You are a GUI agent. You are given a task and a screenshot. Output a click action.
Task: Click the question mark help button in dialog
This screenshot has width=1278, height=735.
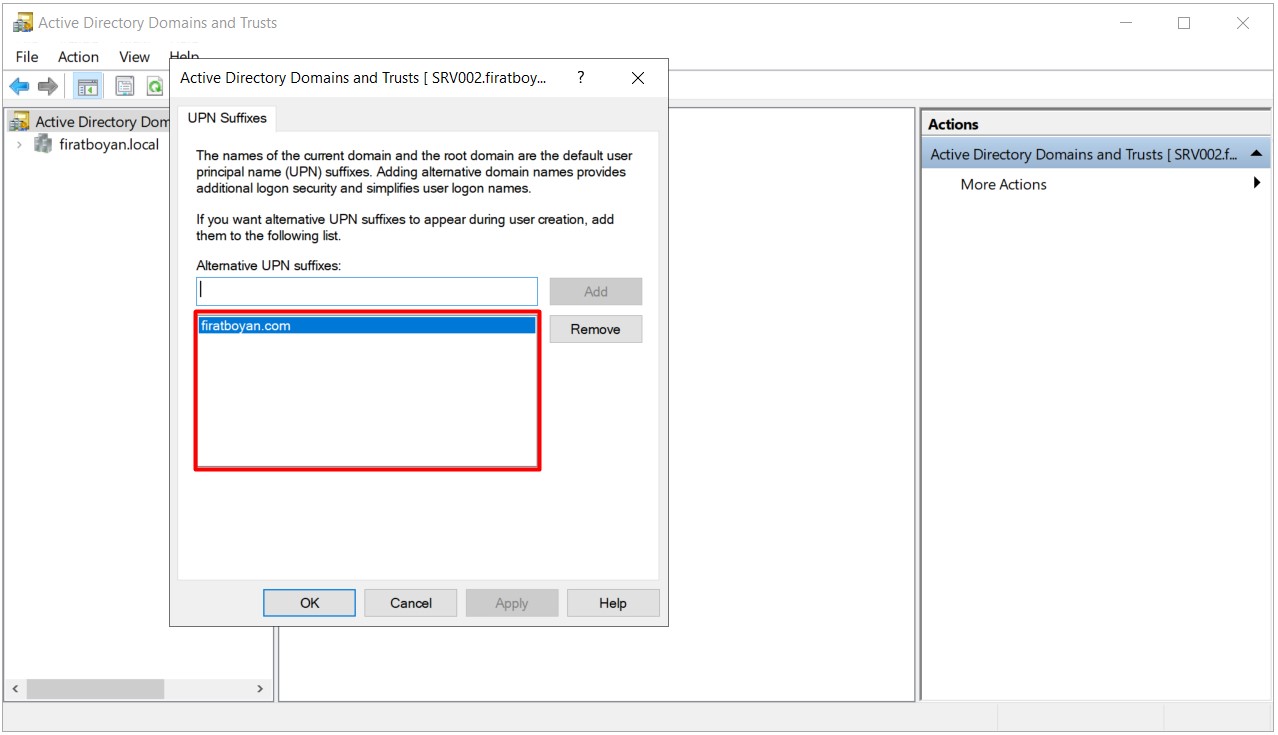coord(581,77)
